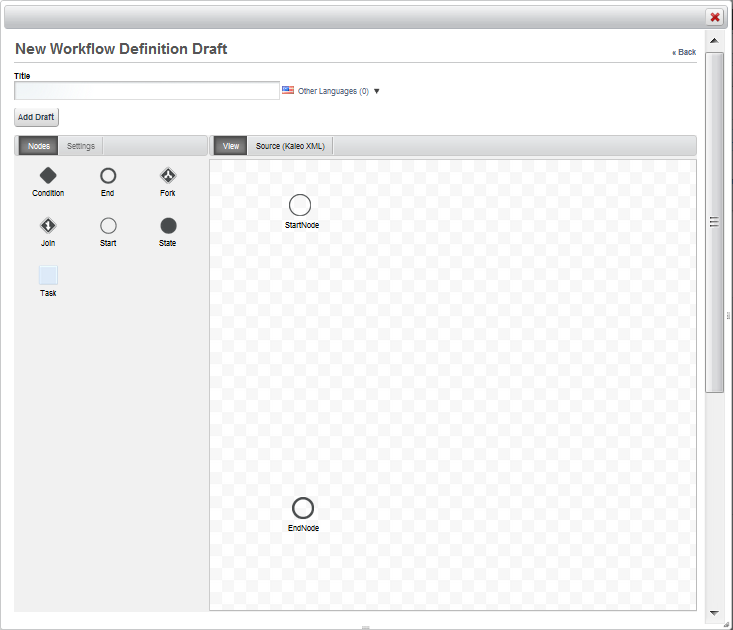
Task: Switch to the Nodes tab
Action: click(x=38, y=146)
